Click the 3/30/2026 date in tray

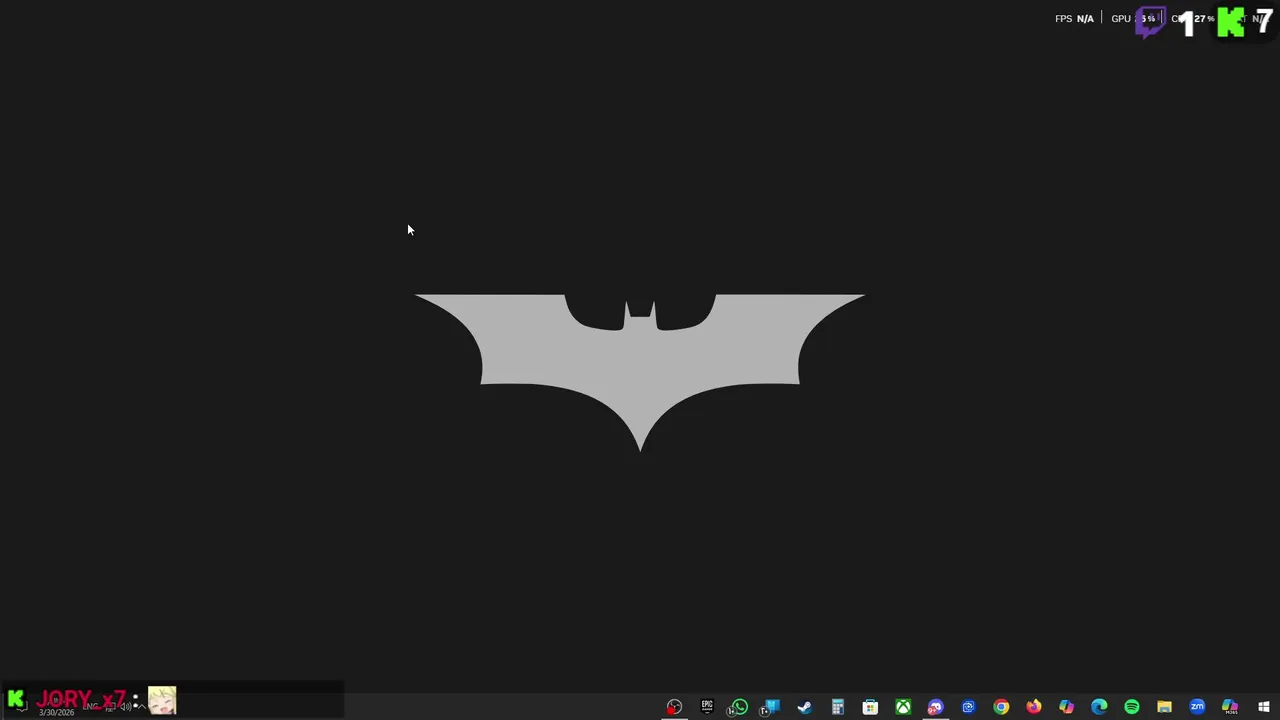point(57,712)
